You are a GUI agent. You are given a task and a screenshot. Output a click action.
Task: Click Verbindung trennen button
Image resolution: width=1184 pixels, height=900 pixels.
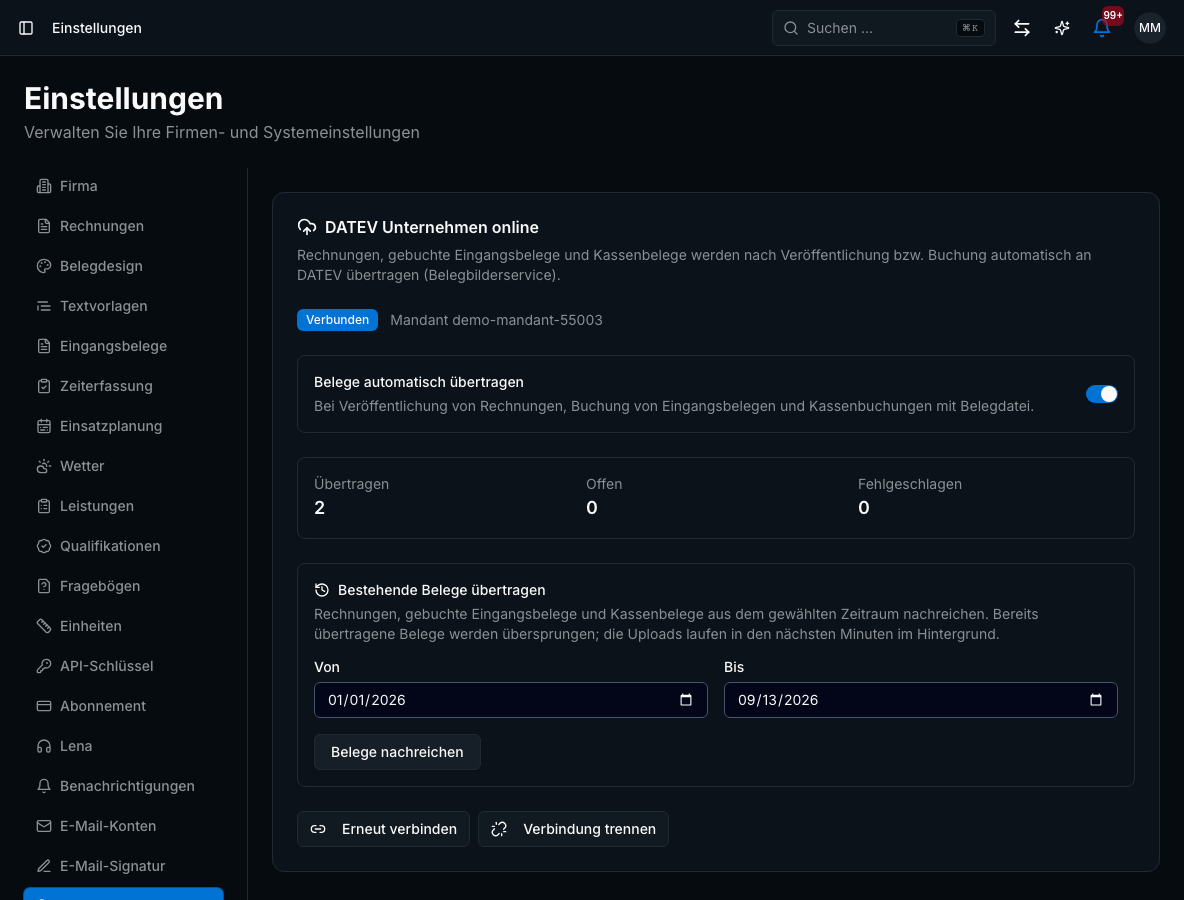(573, 829)
